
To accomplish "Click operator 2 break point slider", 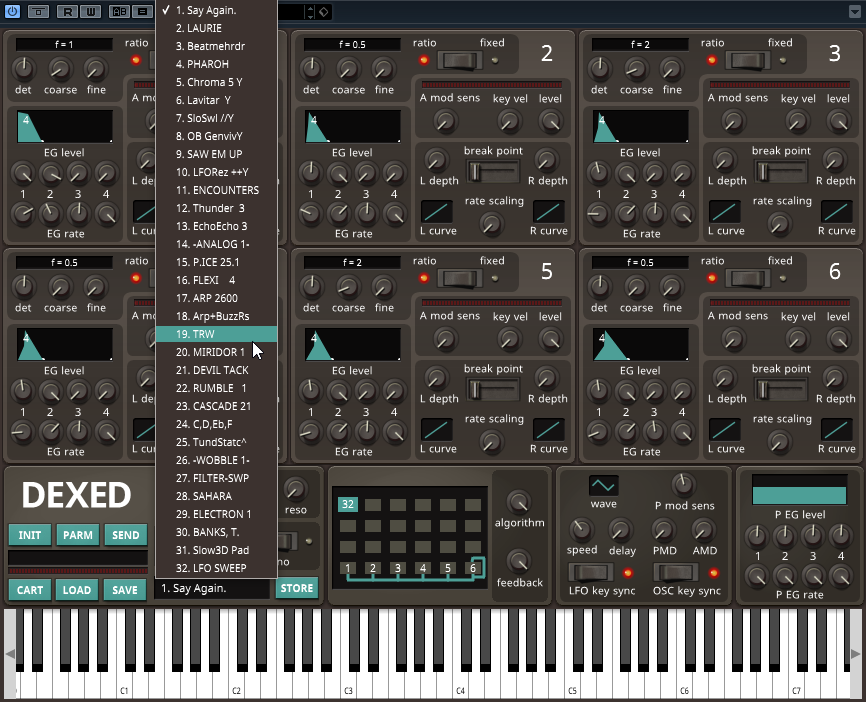I will click(493, 172).
